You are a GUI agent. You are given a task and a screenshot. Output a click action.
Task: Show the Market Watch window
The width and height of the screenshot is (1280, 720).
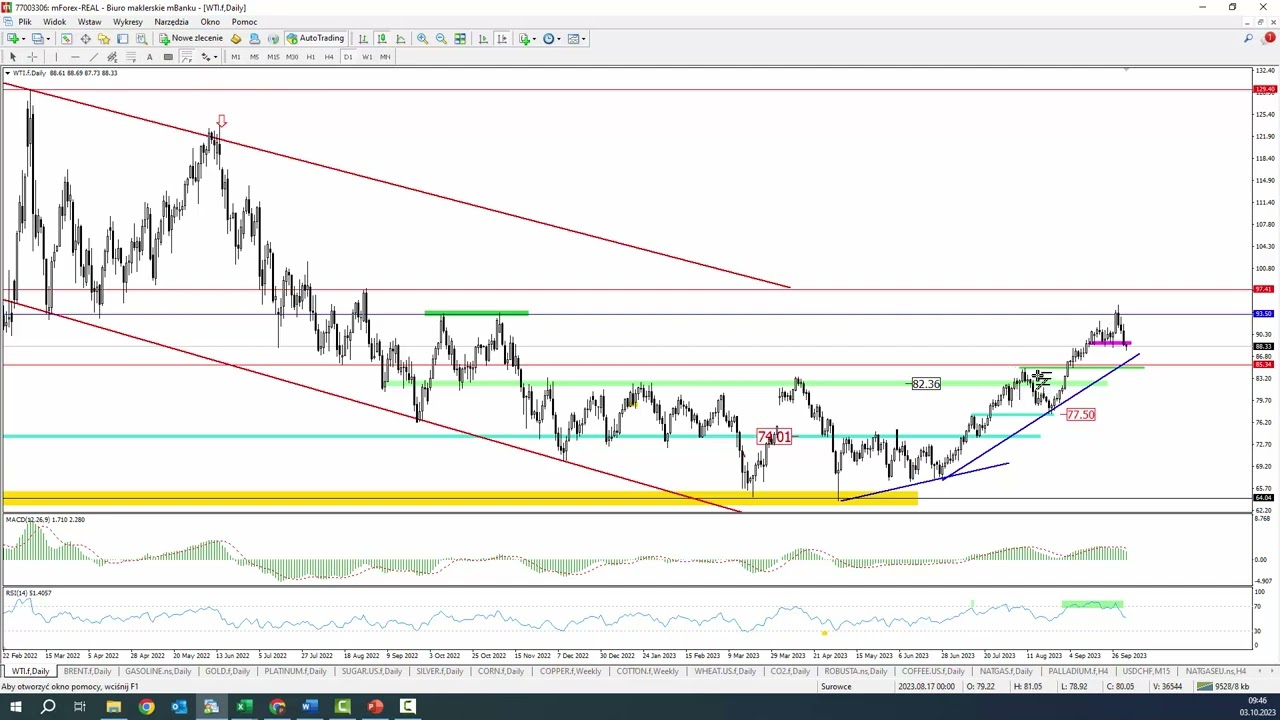pos(66,39)
